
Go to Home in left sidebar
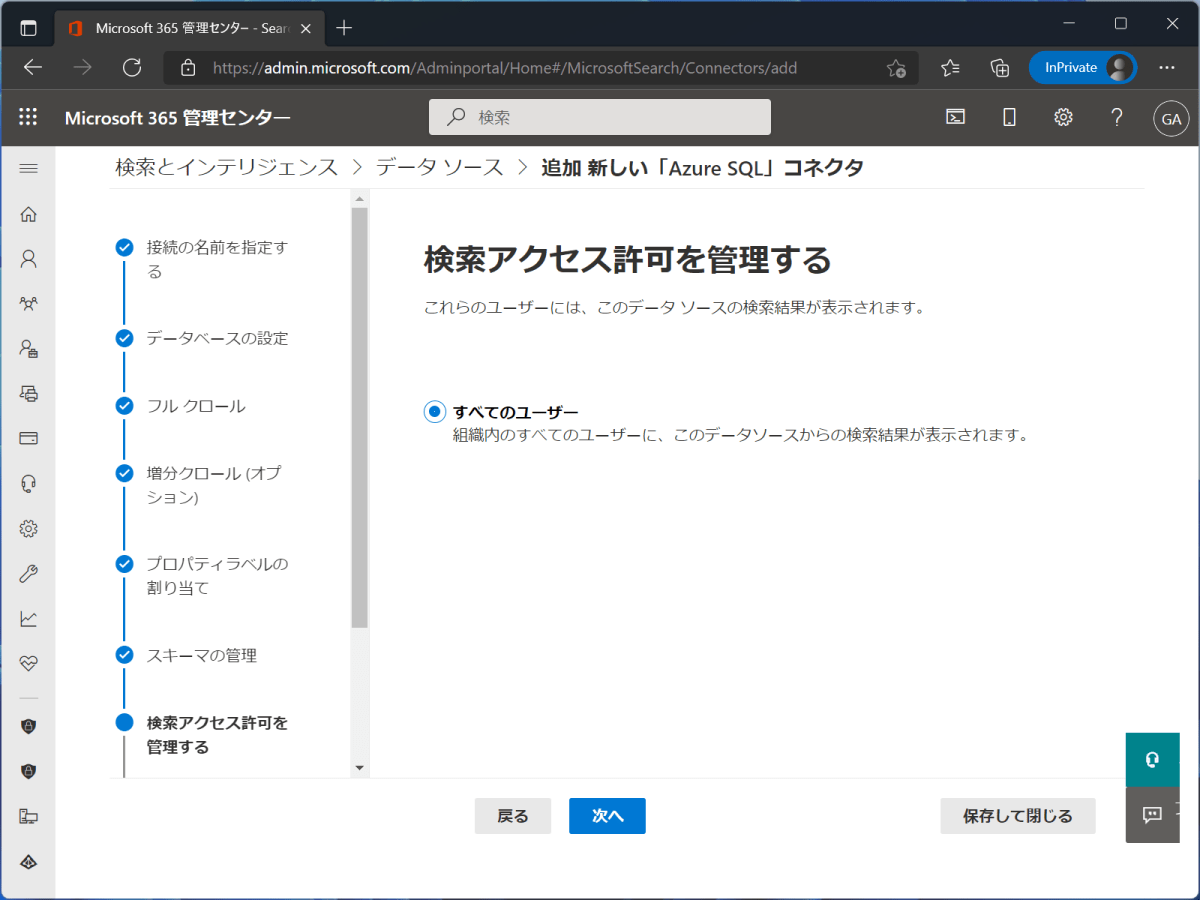click(28, 214)
